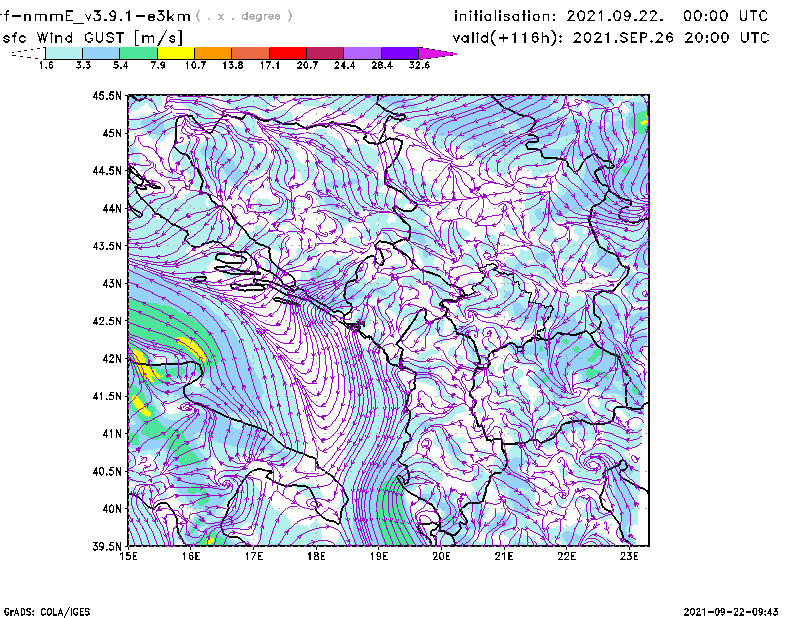Click the light cyan 1.6–3.3 legend swatch

64,53
